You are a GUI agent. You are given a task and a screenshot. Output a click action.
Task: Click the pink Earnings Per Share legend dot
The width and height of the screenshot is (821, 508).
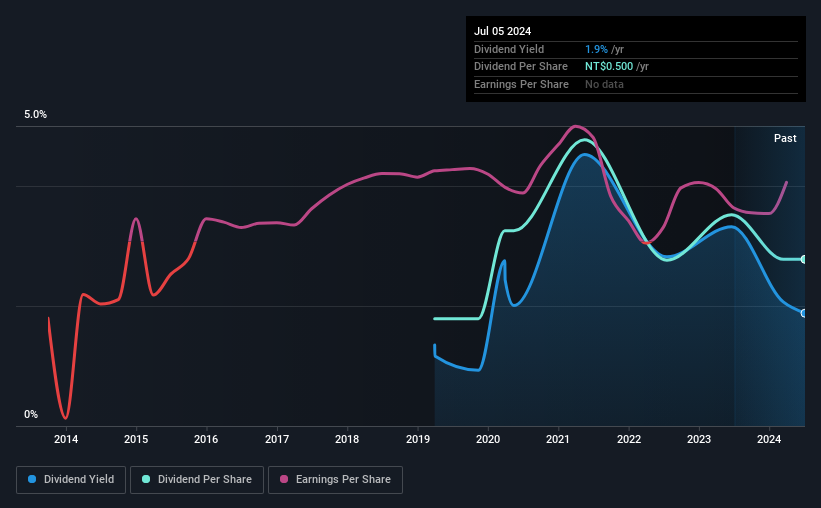284,479
